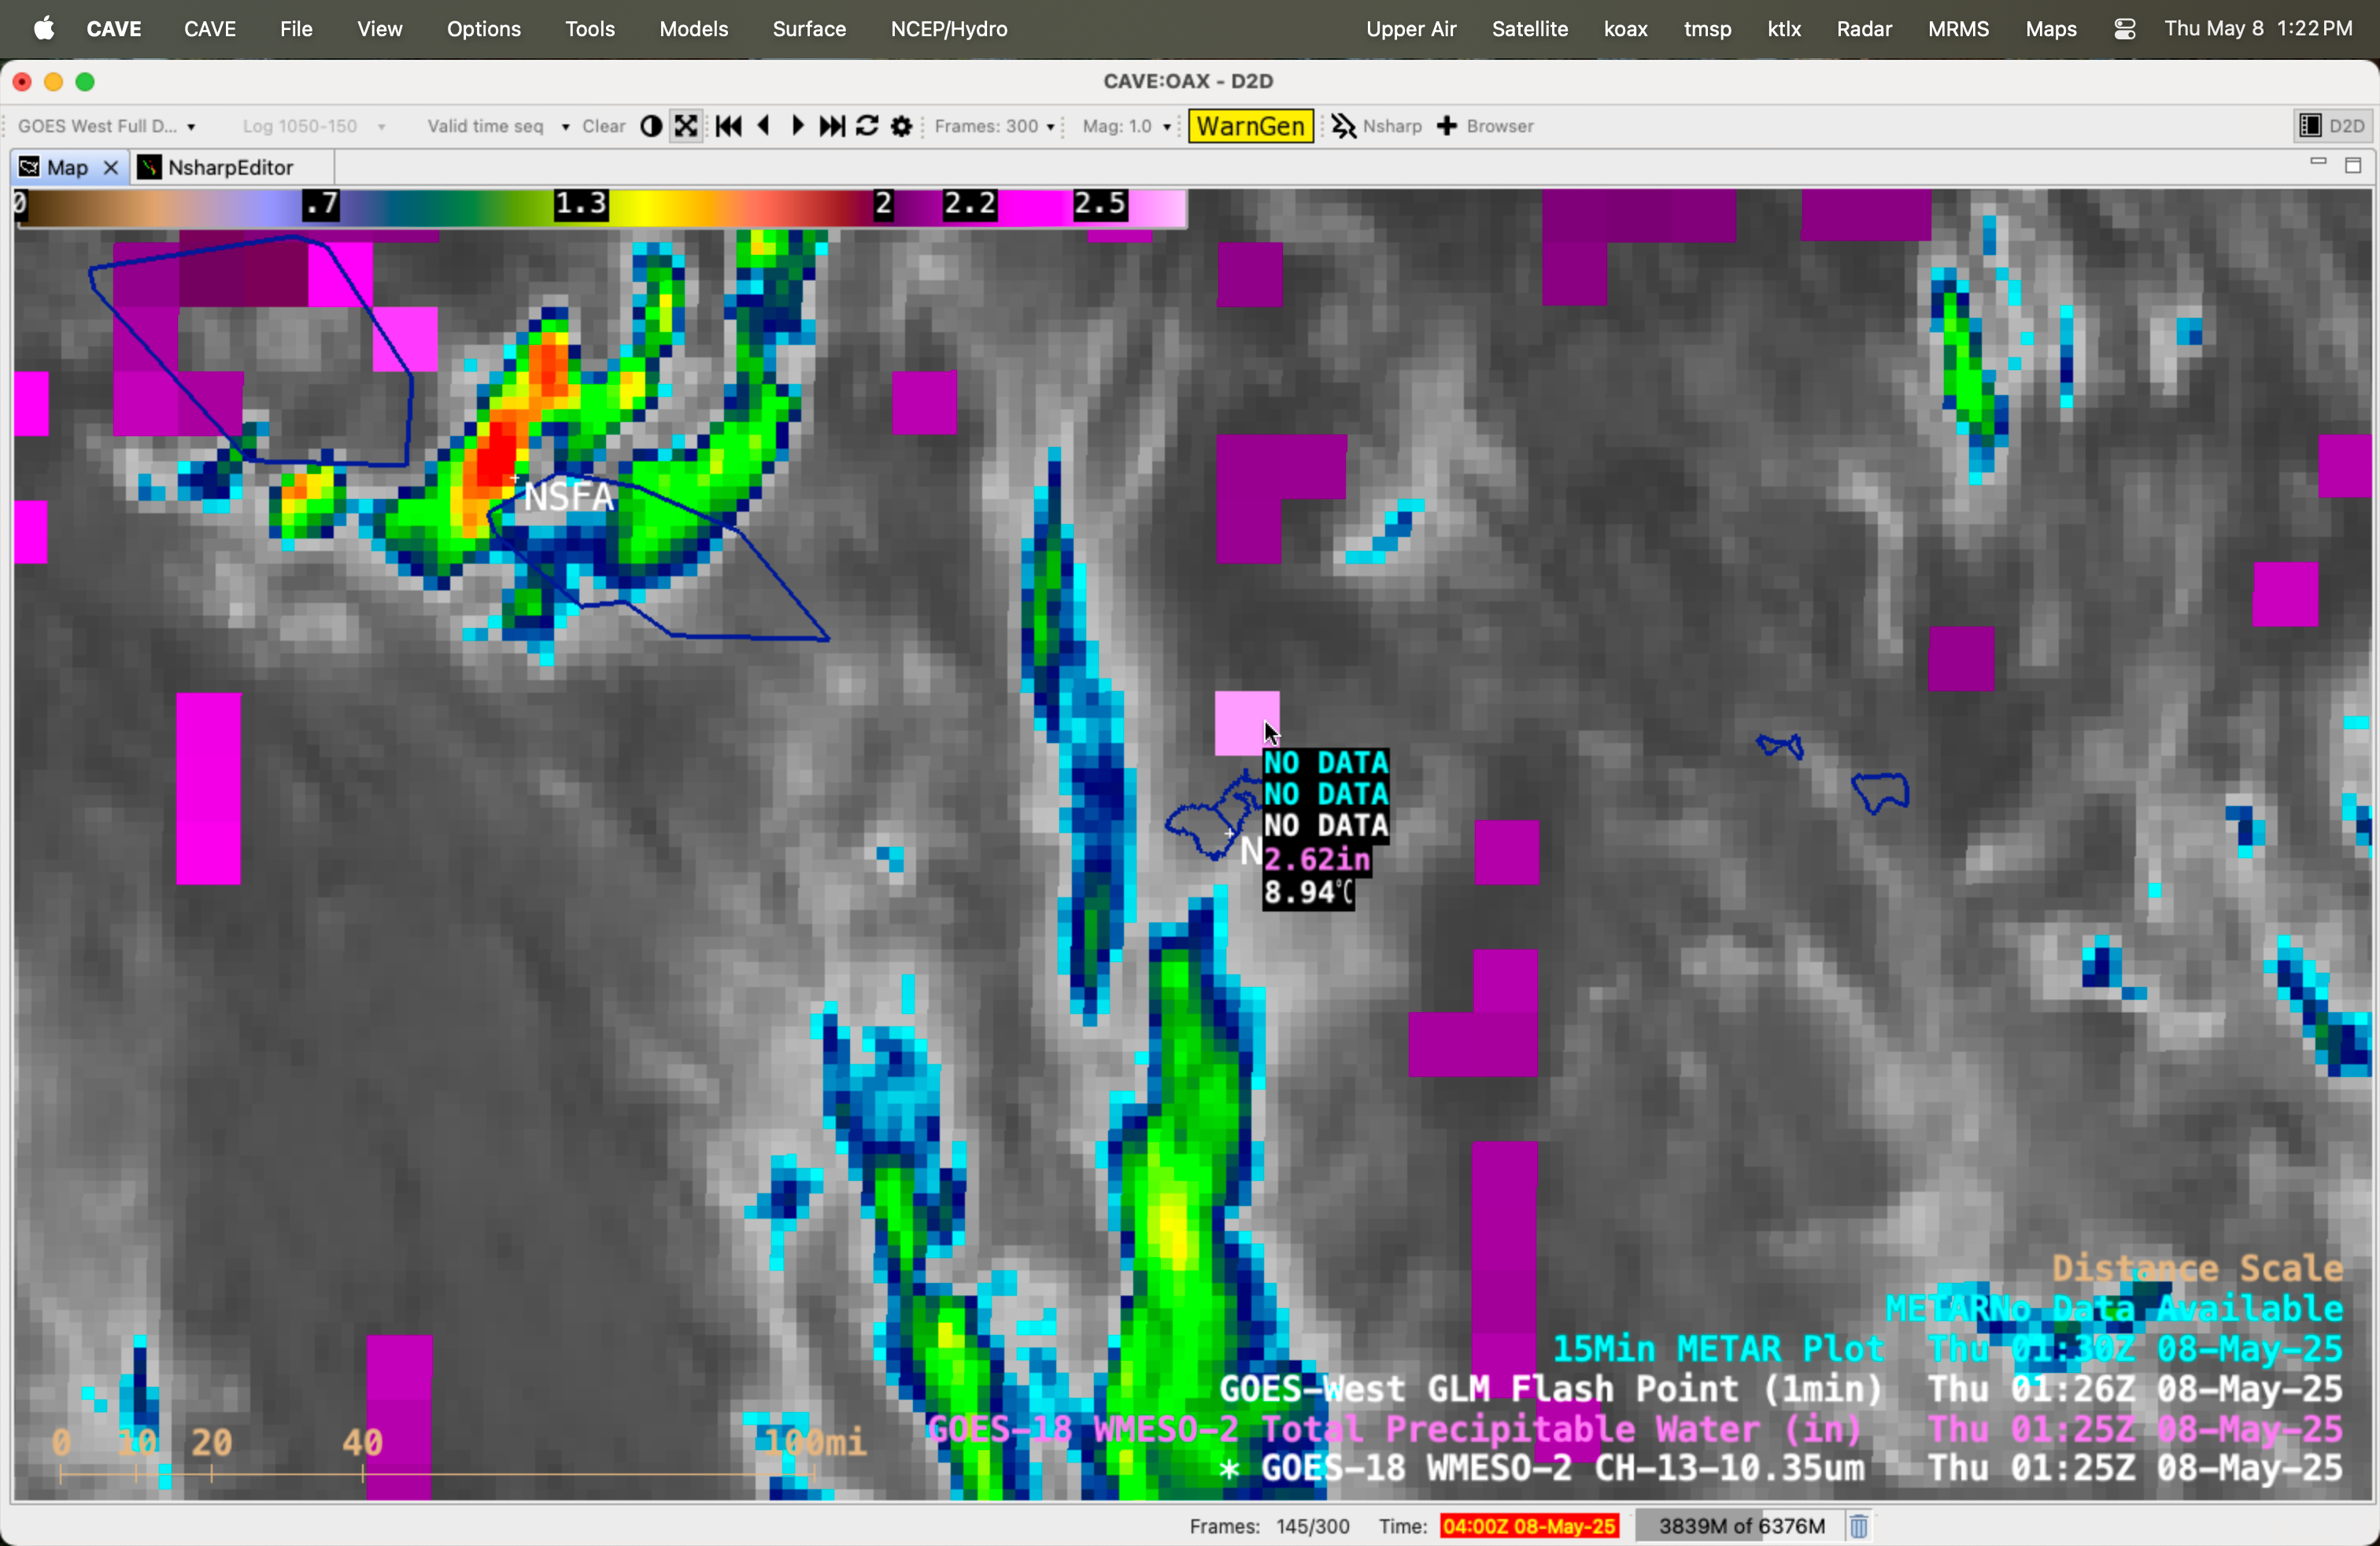Open the Maps menu
The height and width of the screenshot is (1546, 2380).
[2051, 29]
